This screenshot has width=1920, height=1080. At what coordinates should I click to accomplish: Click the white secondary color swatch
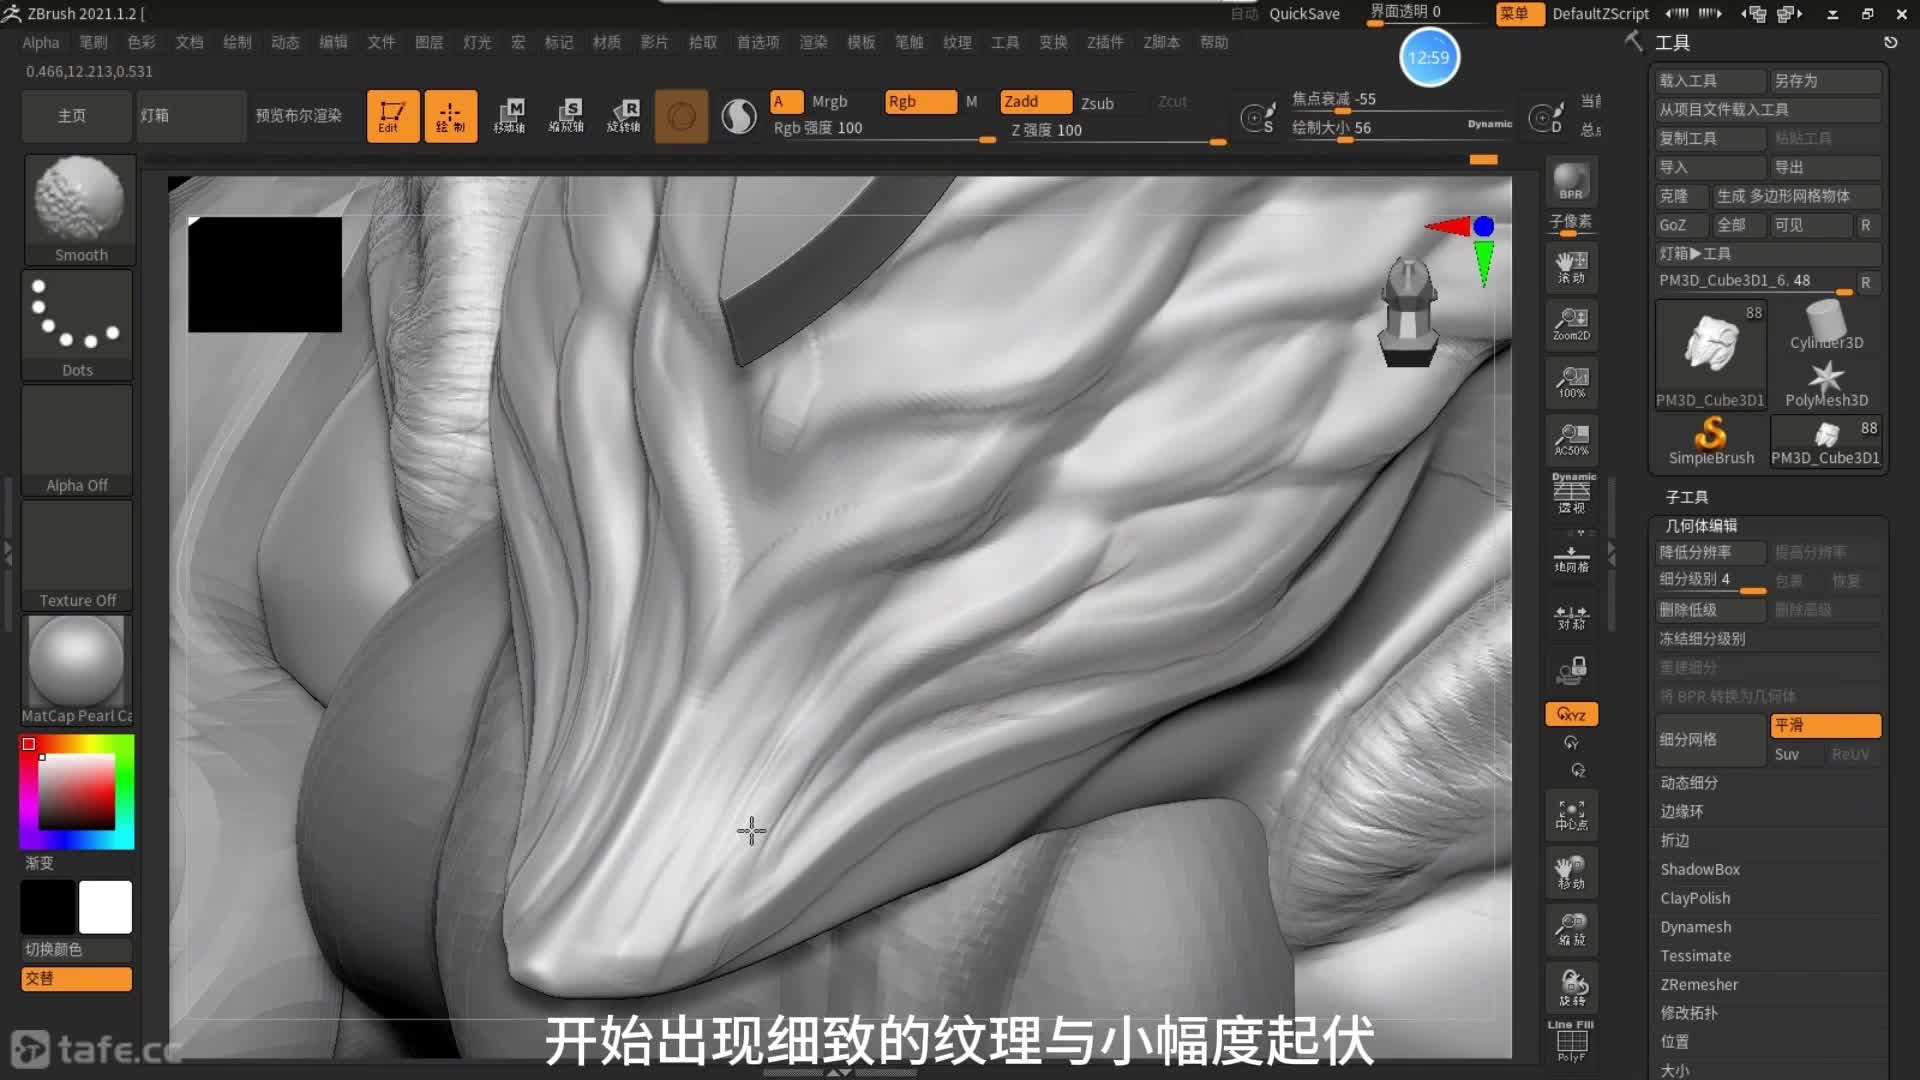105,907
